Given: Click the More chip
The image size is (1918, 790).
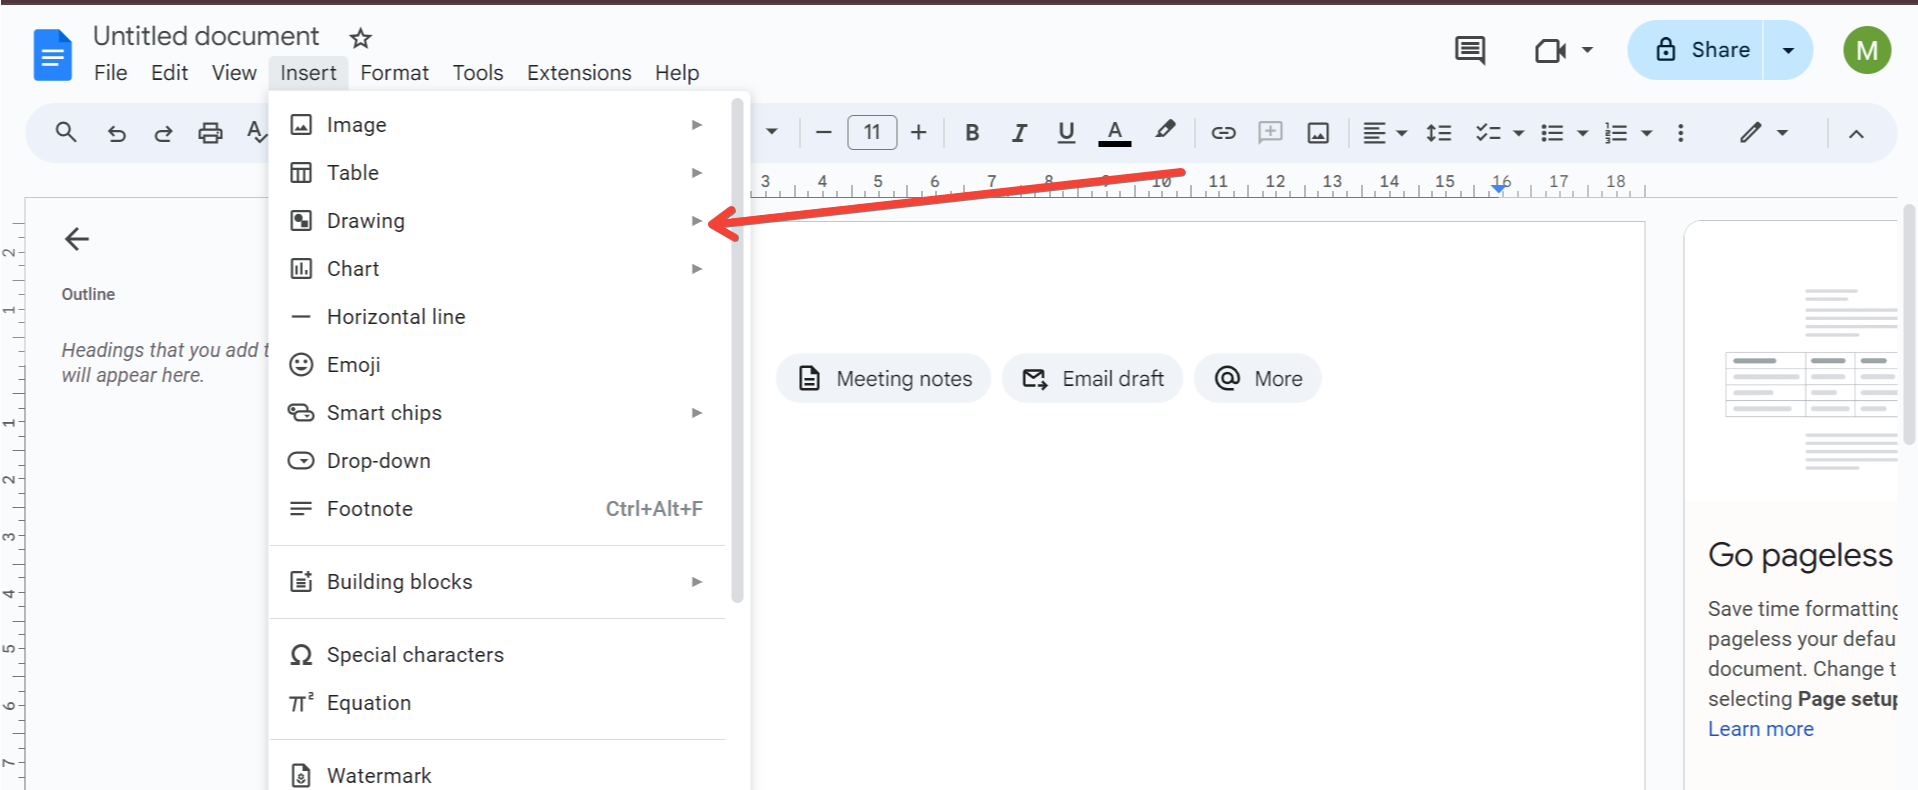Looking at the screenshot, I should [1257, 379].
